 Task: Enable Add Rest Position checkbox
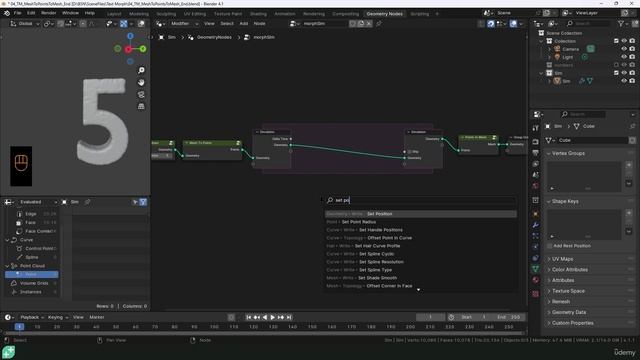click(x=550, y=246)
